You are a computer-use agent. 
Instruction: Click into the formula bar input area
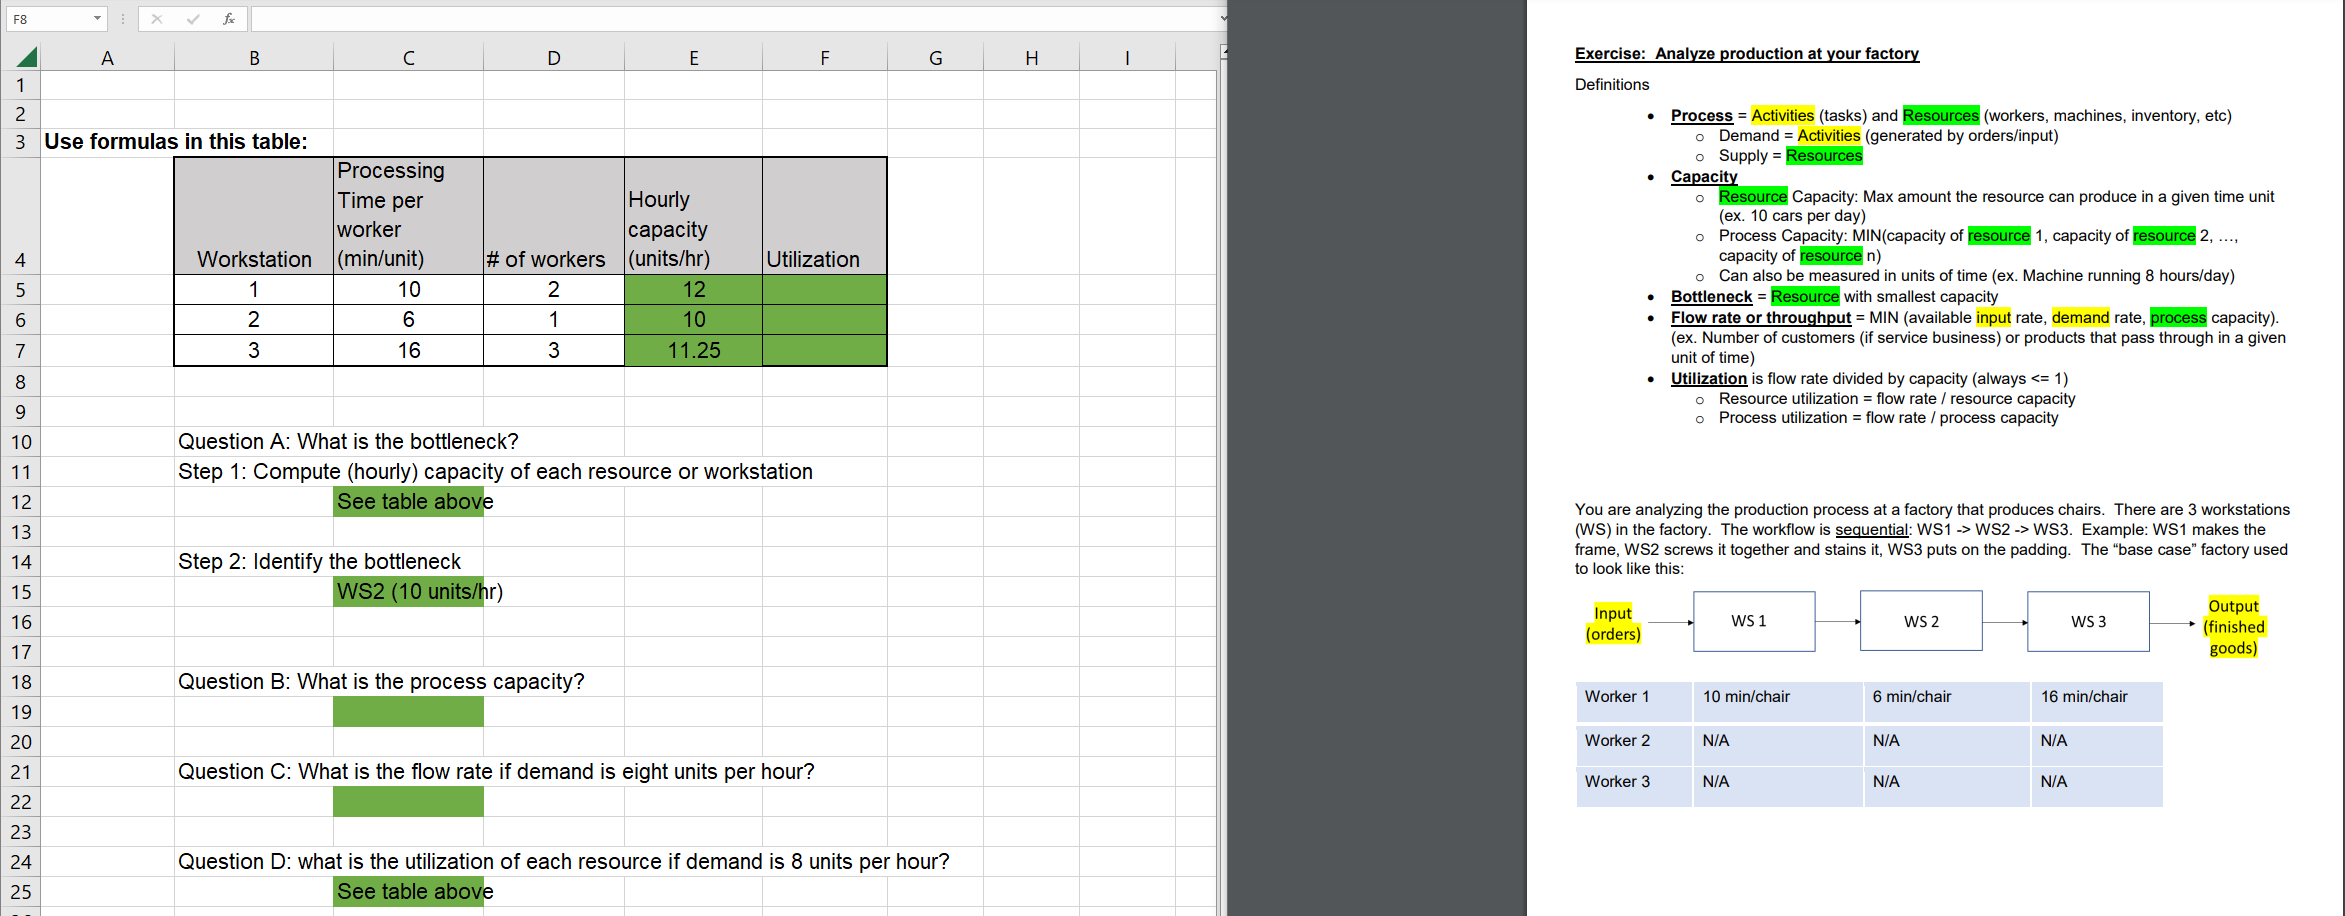click(x=735, y=19)
